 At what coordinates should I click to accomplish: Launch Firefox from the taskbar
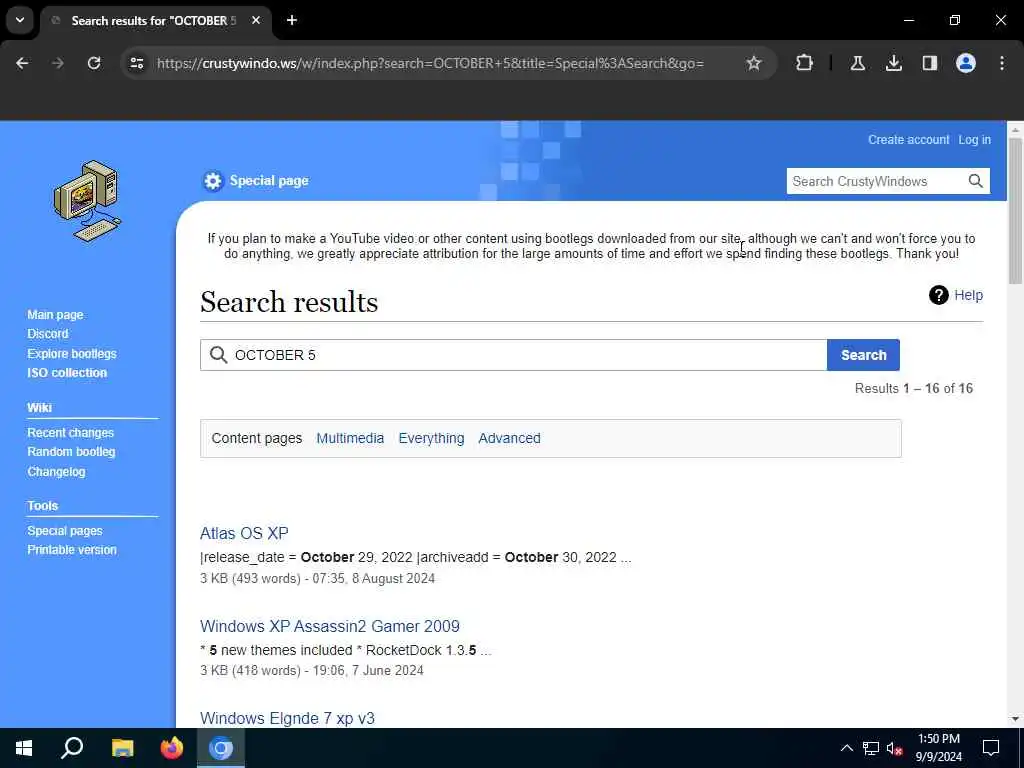click(172, 748)
